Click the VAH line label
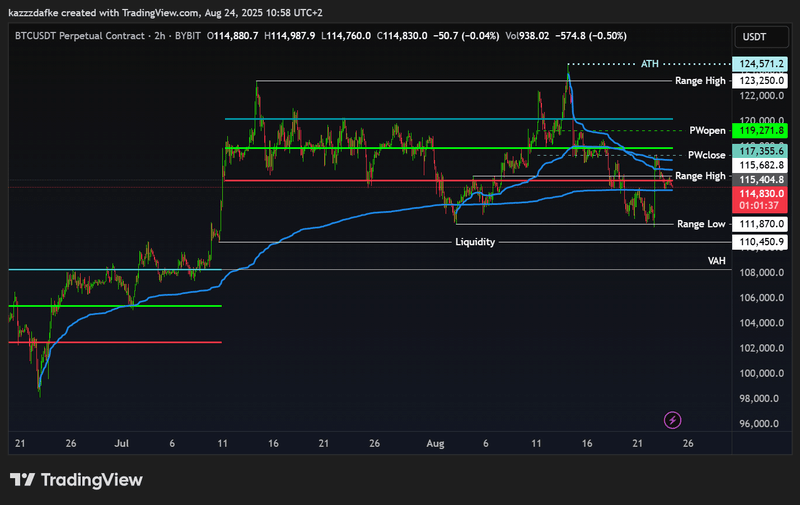Screen dimensions: 800x505 pyautogui.click(x=716, y=261)
